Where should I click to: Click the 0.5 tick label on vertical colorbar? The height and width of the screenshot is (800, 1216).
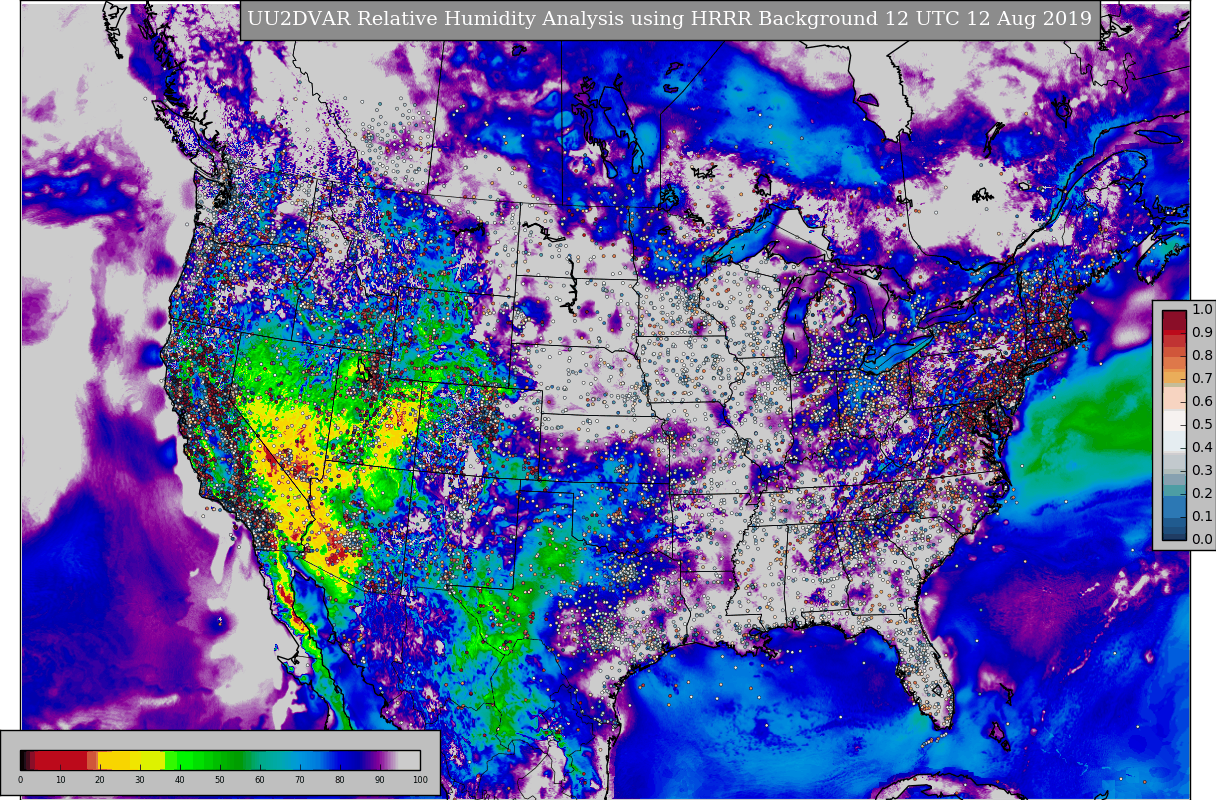[1202, 425]
